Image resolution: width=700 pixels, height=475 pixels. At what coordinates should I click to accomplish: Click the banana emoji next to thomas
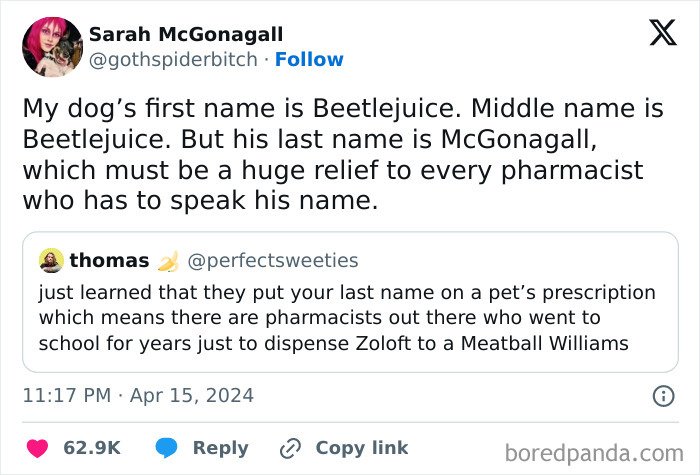(169, 261)
